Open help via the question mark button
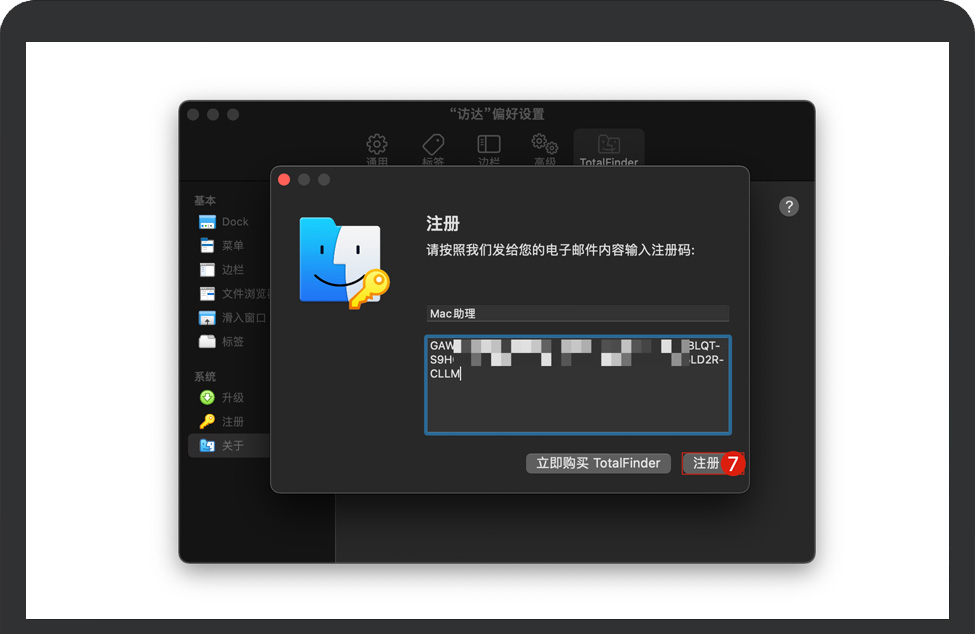975x634 pixels. tap(789, 206)
